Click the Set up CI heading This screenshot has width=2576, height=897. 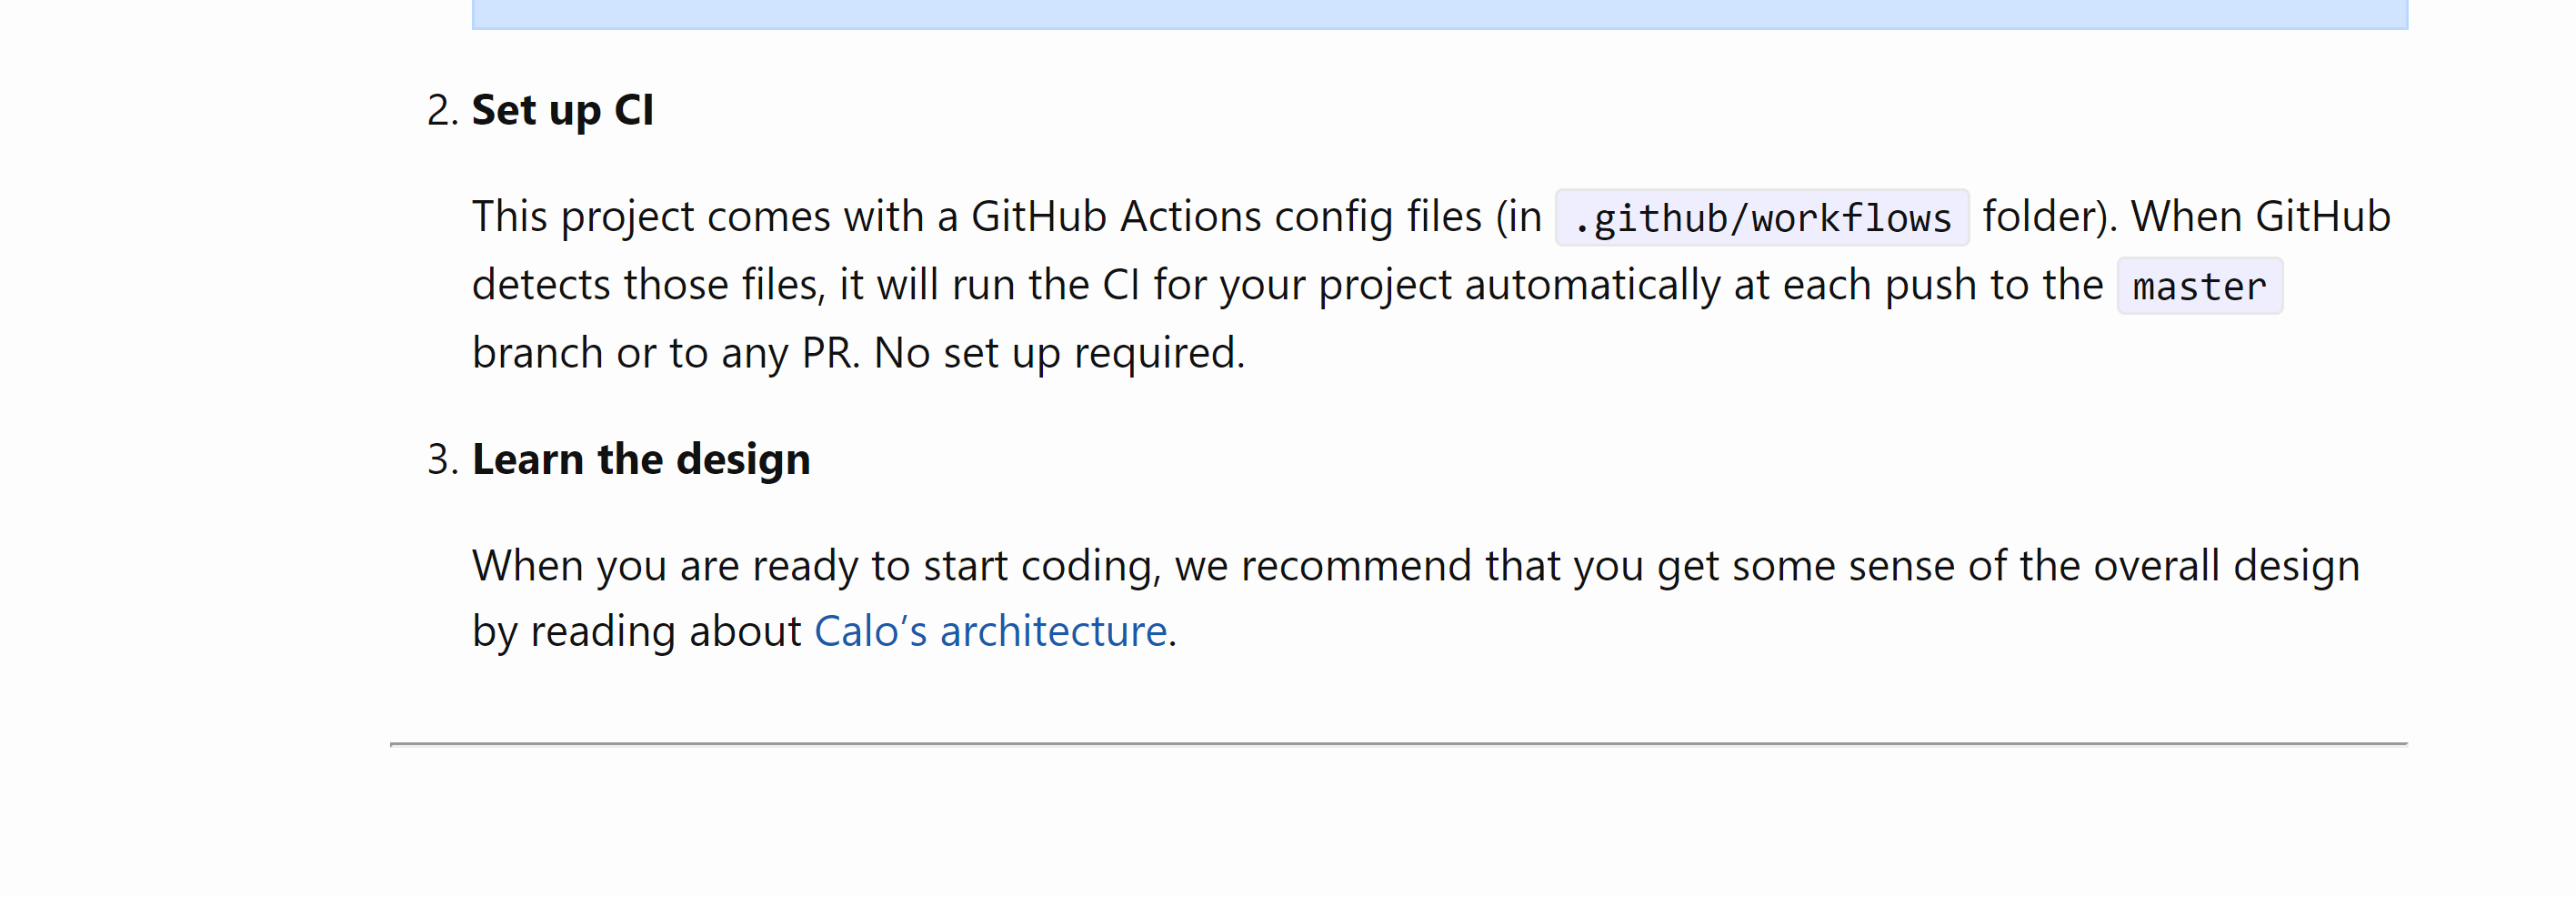pyautogui.click(x=562, y=110)
